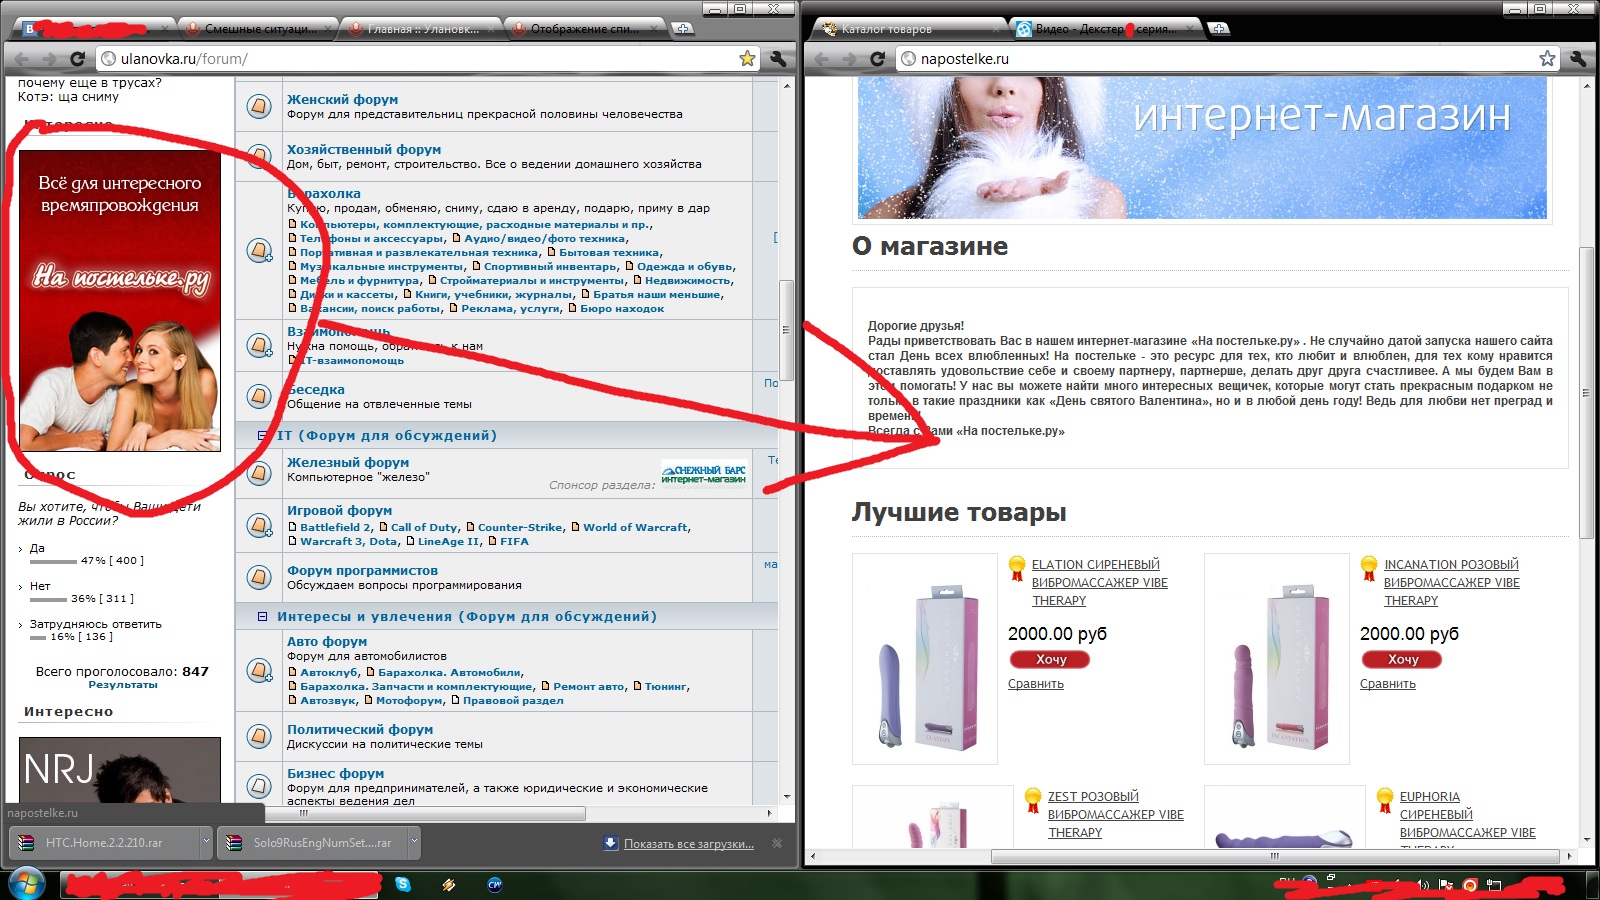Open the Хозяйственный форум link
1600x900 pixels.
(364, 149)
